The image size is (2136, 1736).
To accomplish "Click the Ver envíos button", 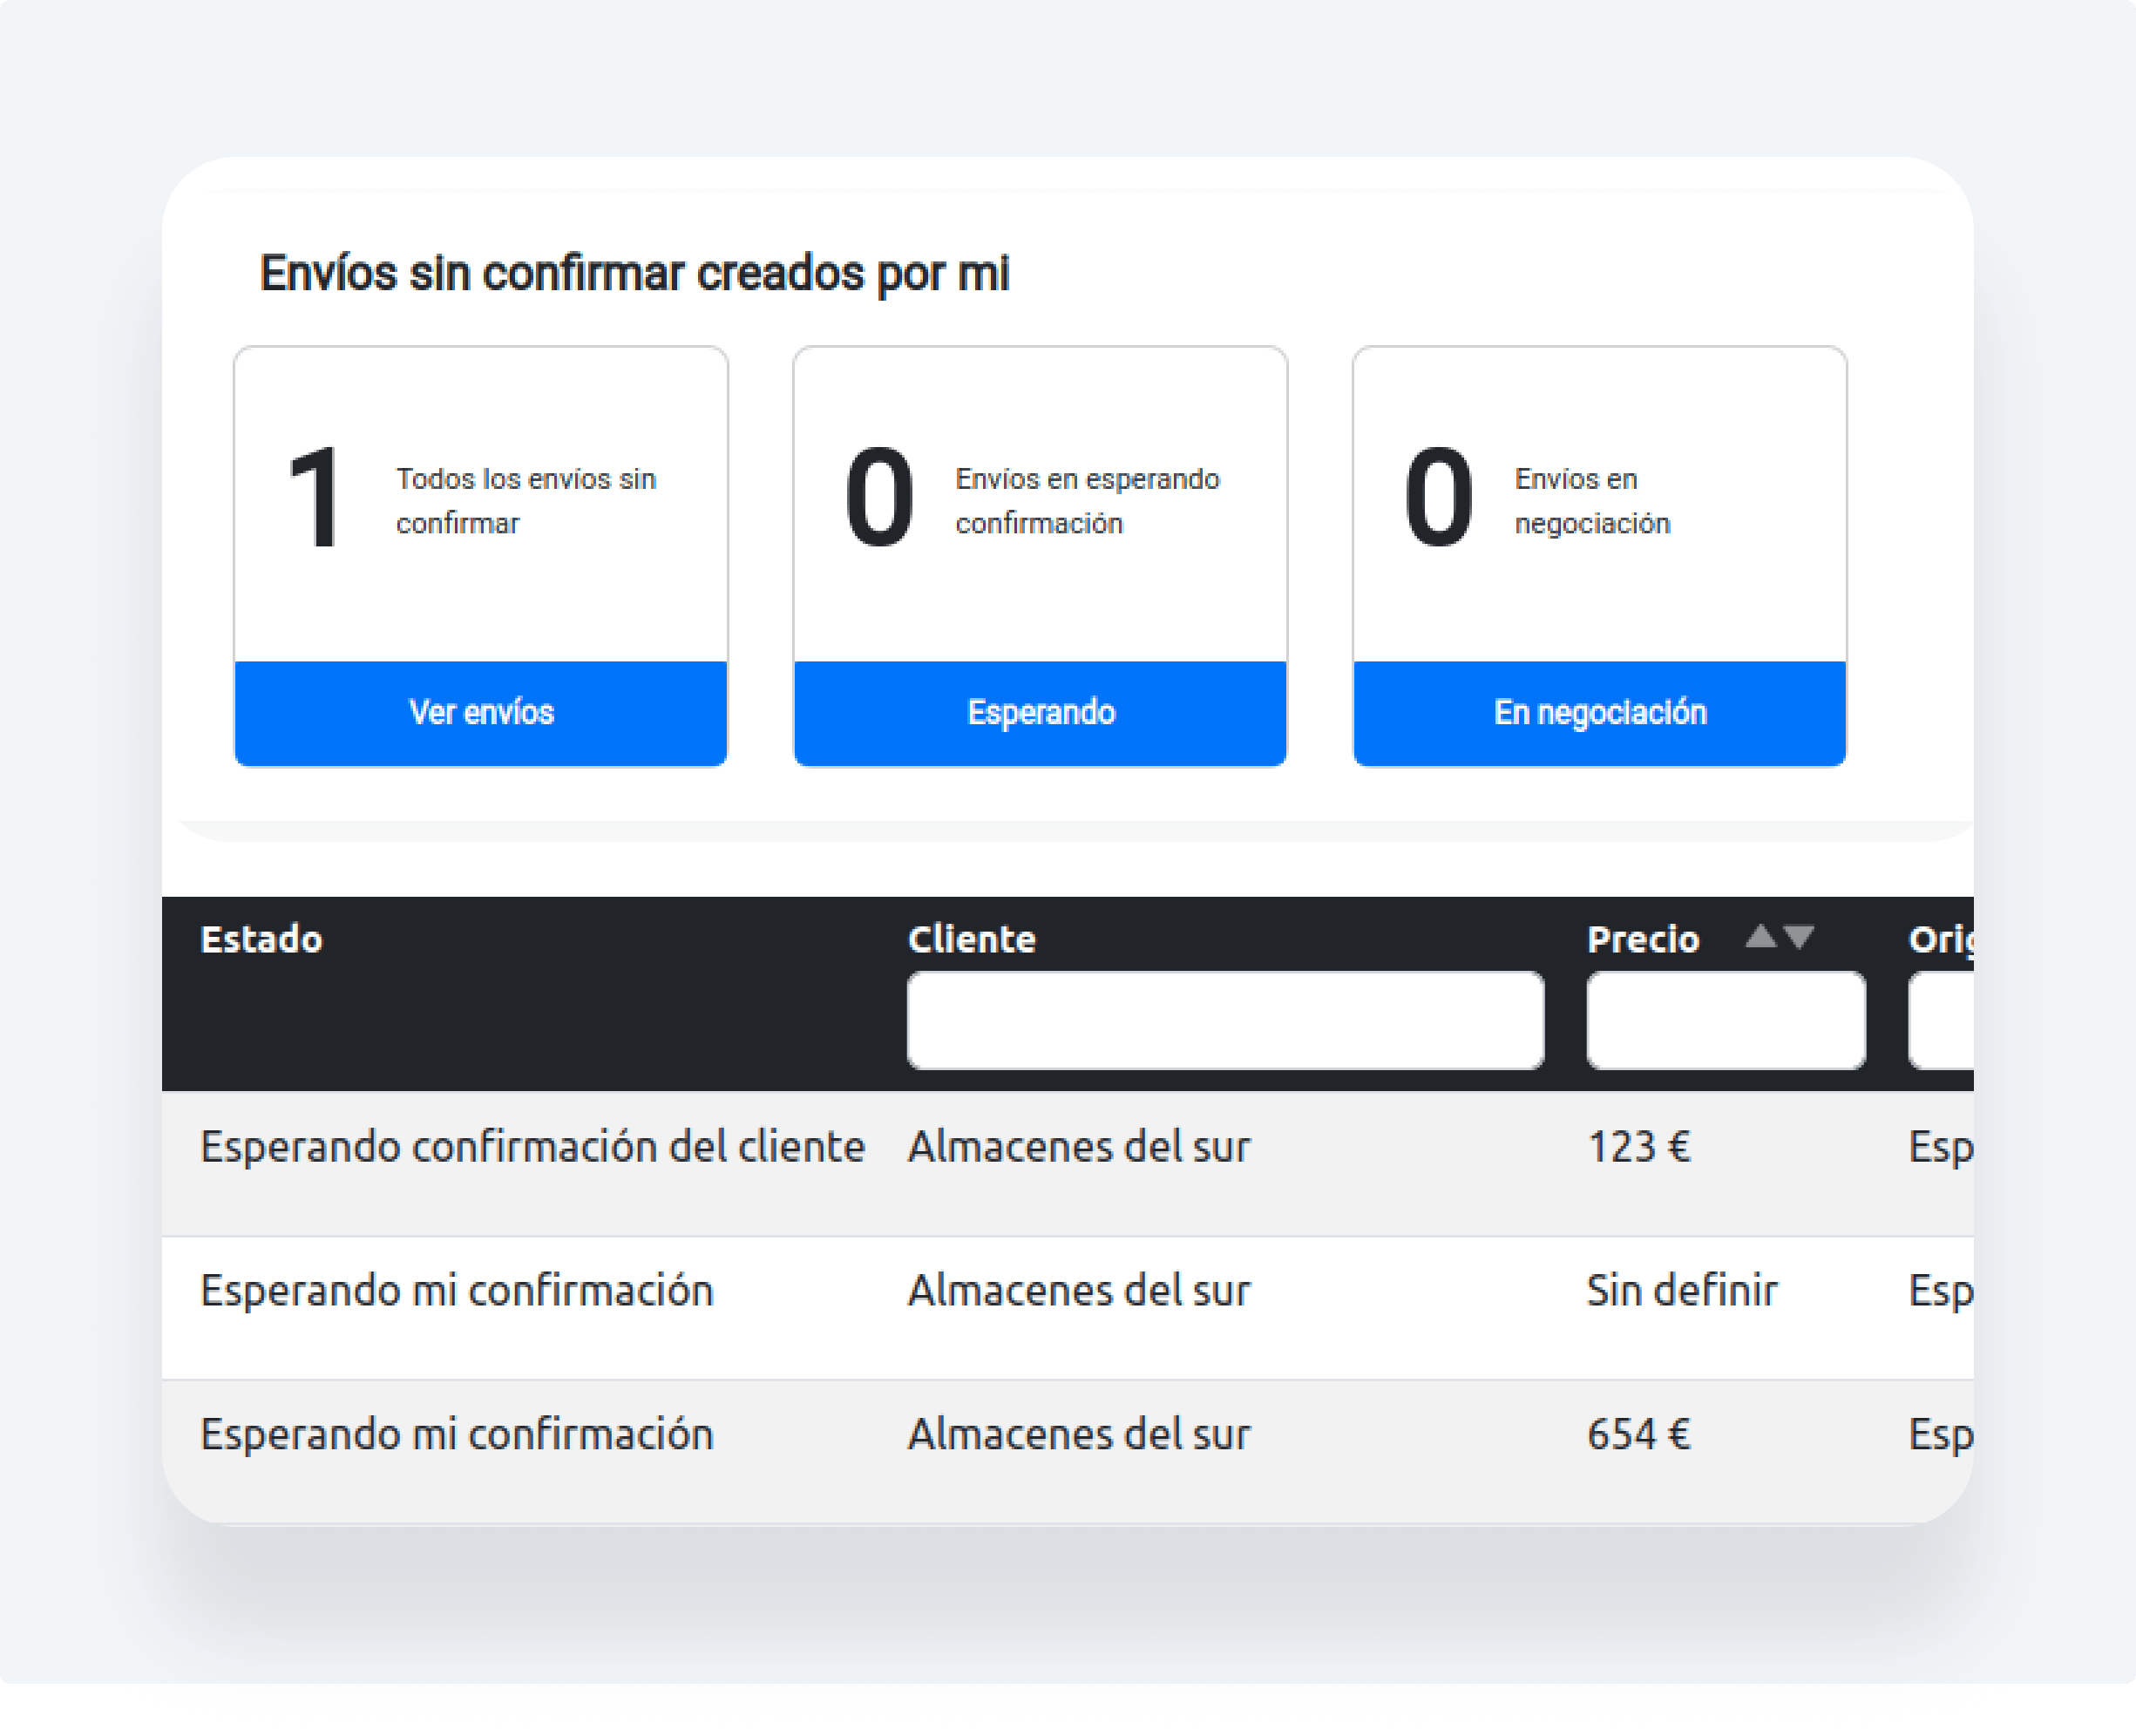I will pos(480,713).
